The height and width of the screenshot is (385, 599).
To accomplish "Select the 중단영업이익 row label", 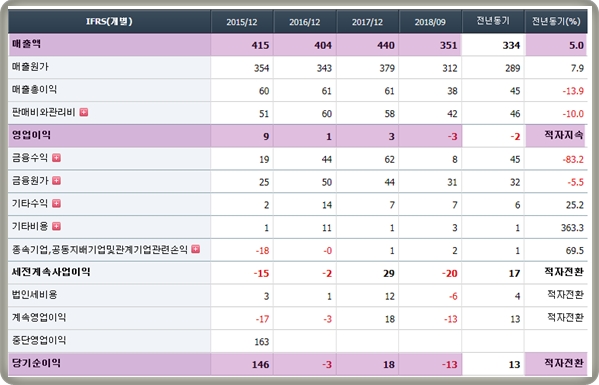I will coord(39,340).
